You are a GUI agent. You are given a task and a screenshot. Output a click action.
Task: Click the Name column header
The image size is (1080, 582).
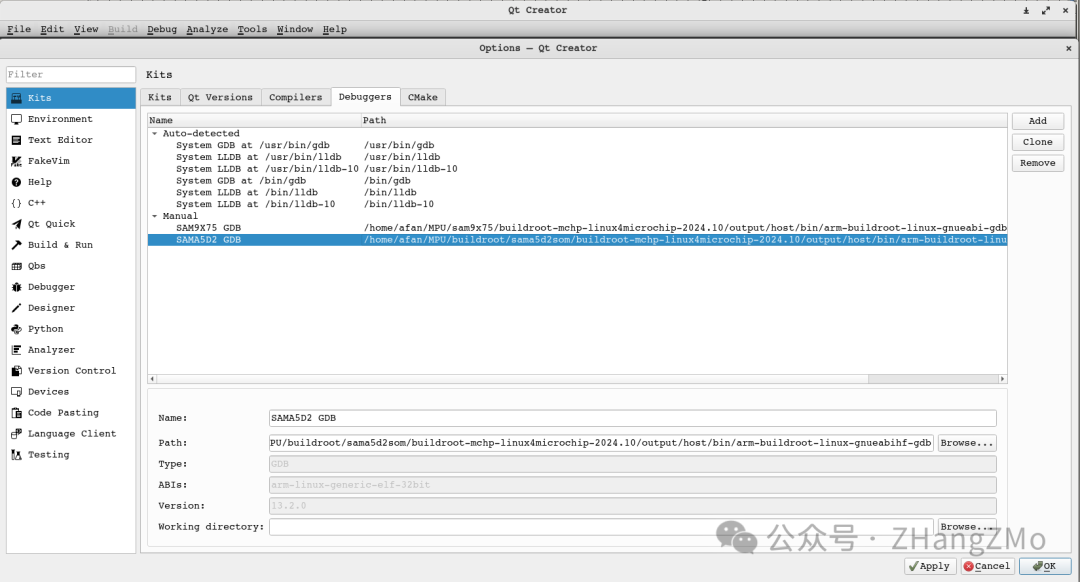(x=254, y=121)
